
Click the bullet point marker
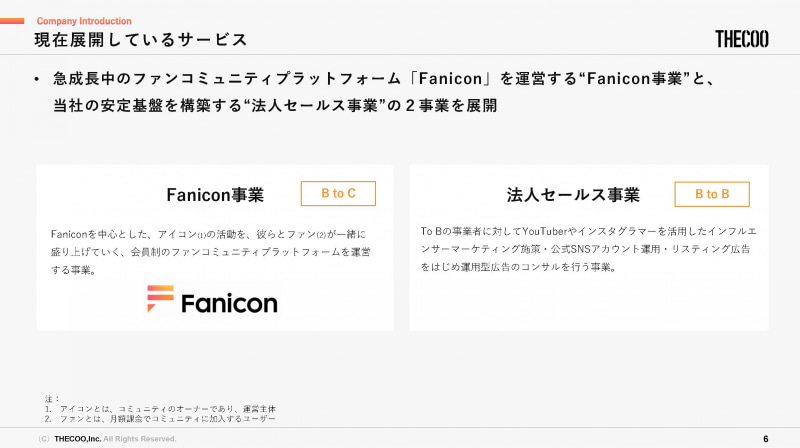[x=36, y=79]
